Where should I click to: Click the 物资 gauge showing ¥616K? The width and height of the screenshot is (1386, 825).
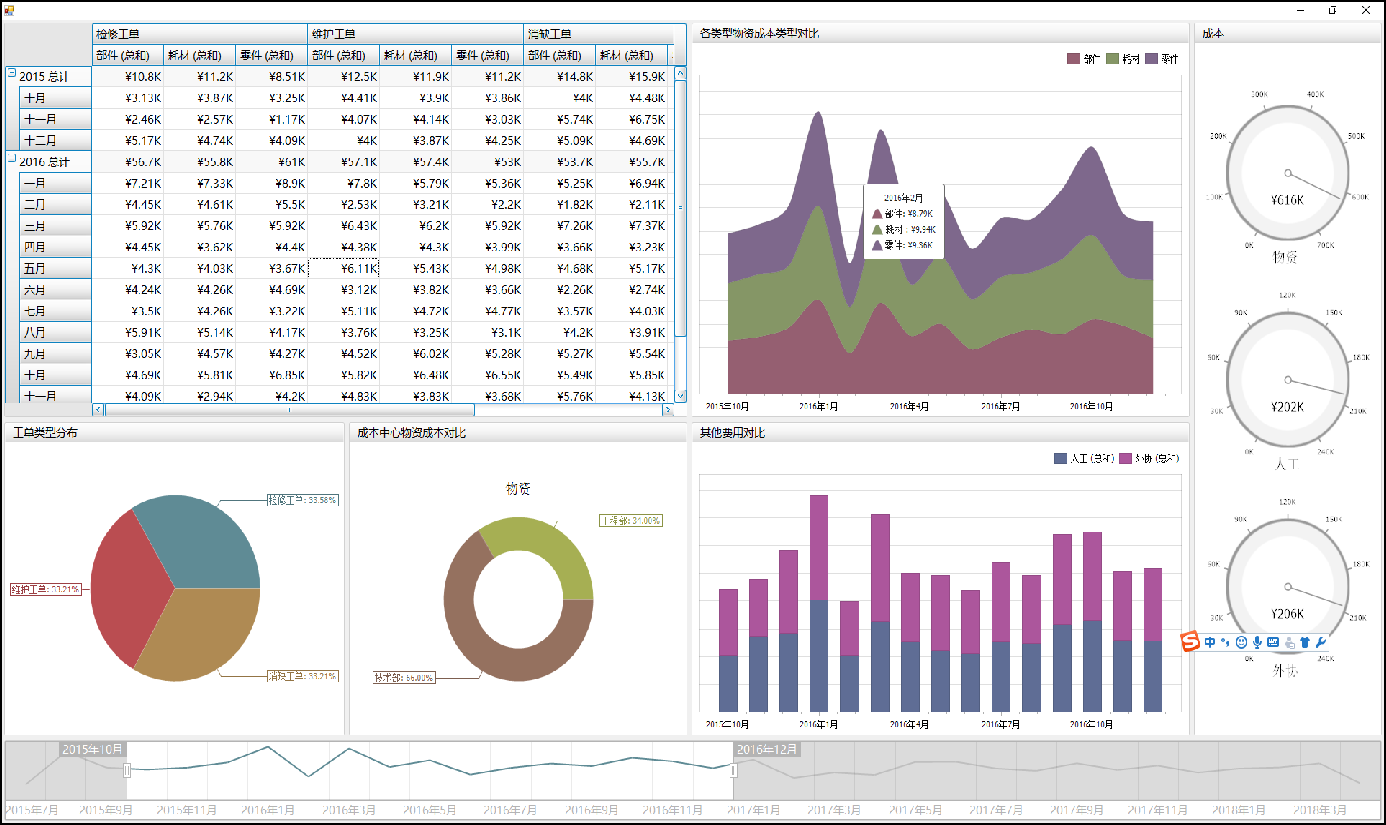coord(1287,171)
